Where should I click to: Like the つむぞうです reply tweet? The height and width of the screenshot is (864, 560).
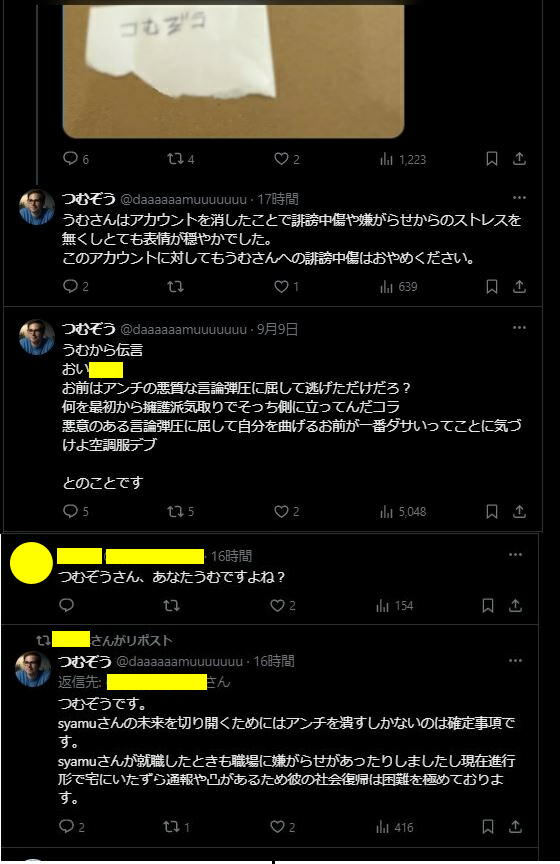283,827
